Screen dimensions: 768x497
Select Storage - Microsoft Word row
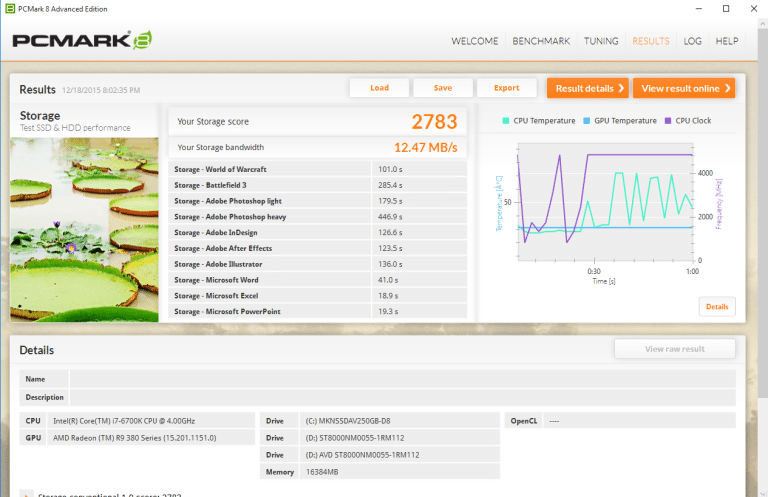tap(317, 280)
